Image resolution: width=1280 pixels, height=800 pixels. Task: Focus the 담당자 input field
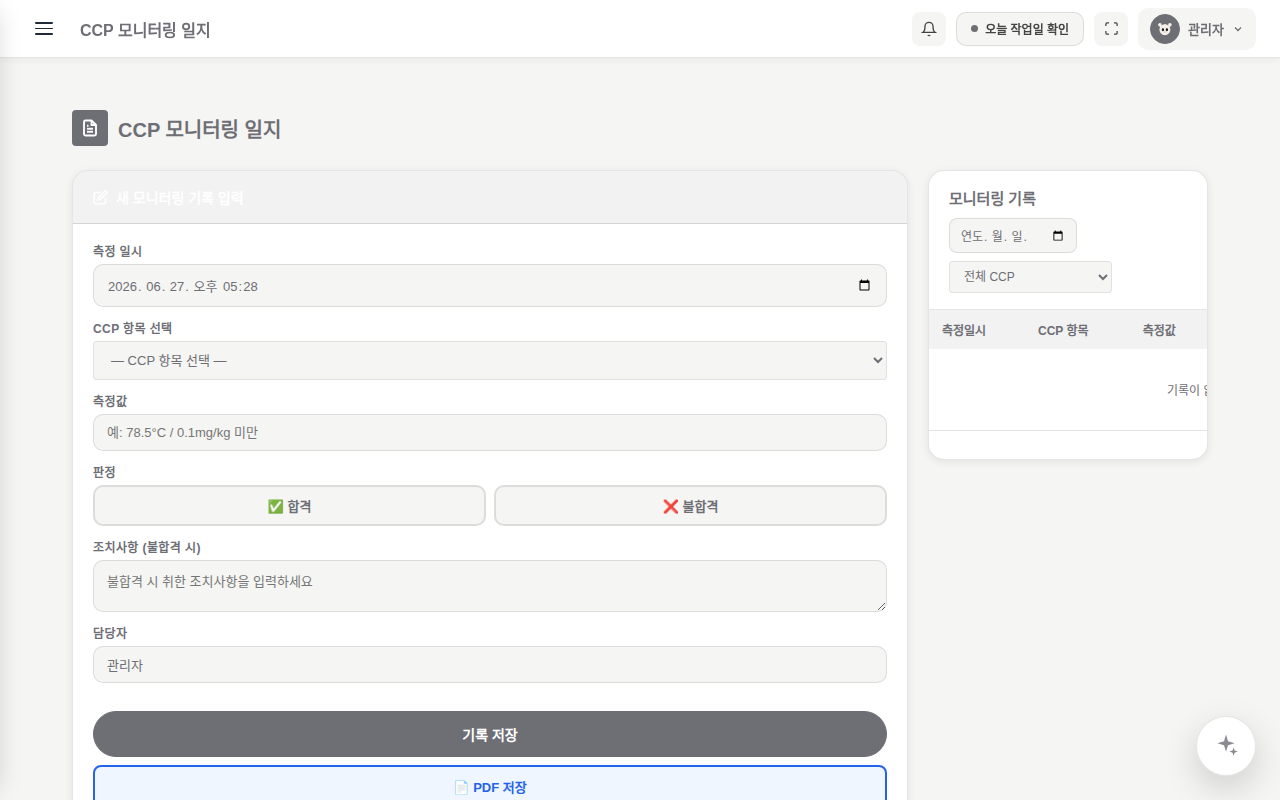pyautogui.click(x=490, y=665)
